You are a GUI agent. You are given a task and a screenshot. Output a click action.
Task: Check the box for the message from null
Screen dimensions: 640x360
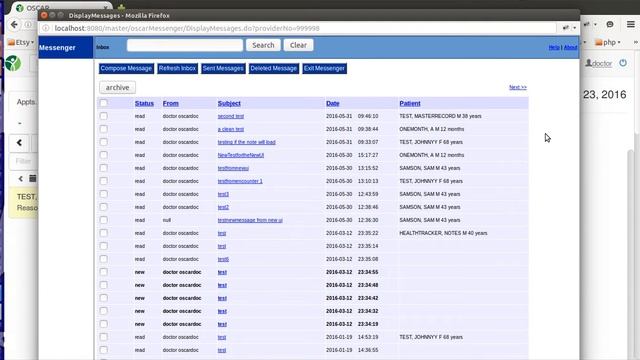104,220
